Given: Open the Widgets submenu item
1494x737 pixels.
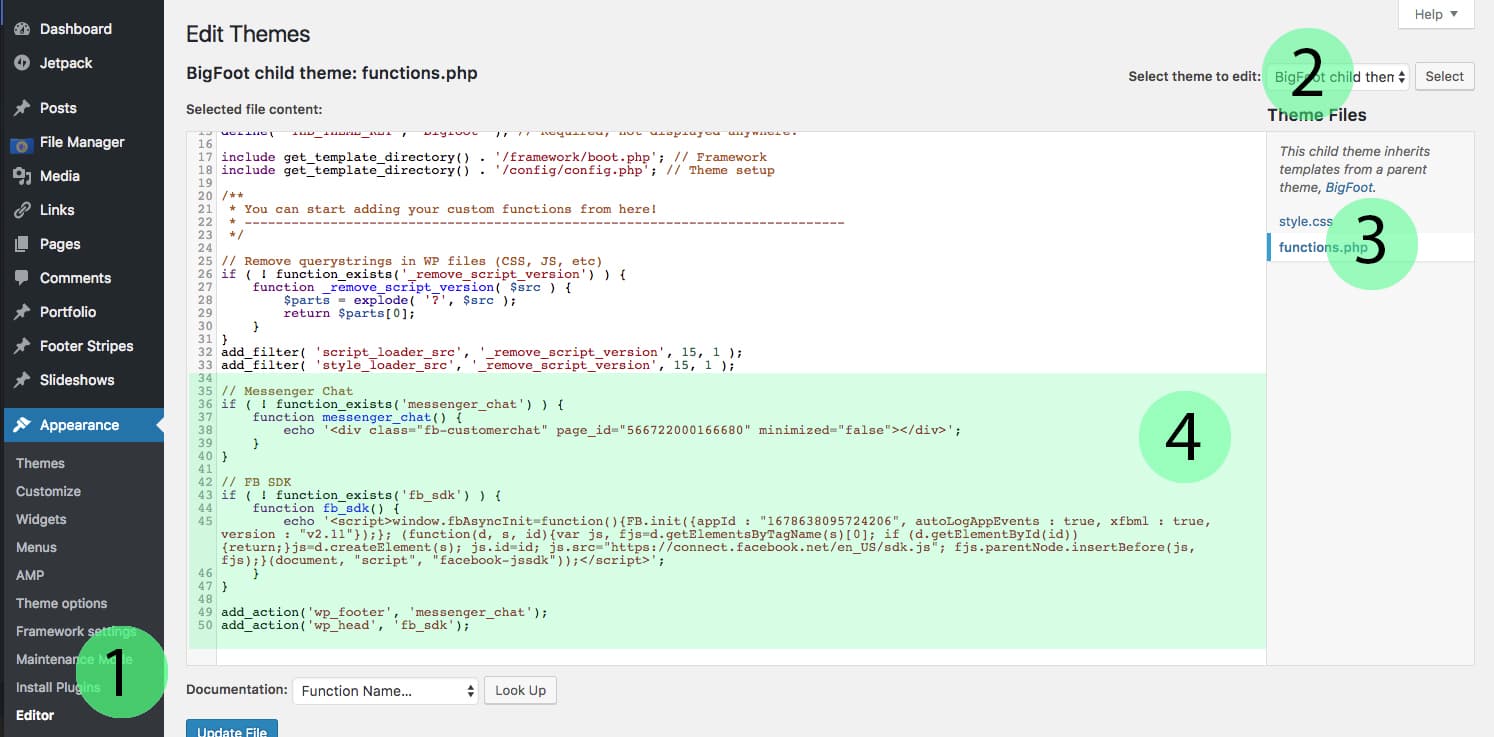Looking at the screenshot, I should [x=41, y=519].
